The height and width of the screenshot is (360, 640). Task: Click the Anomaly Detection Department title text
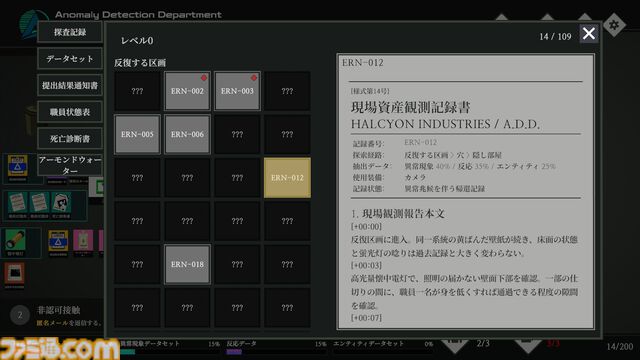pyautogui.click(x=138, y=15)
